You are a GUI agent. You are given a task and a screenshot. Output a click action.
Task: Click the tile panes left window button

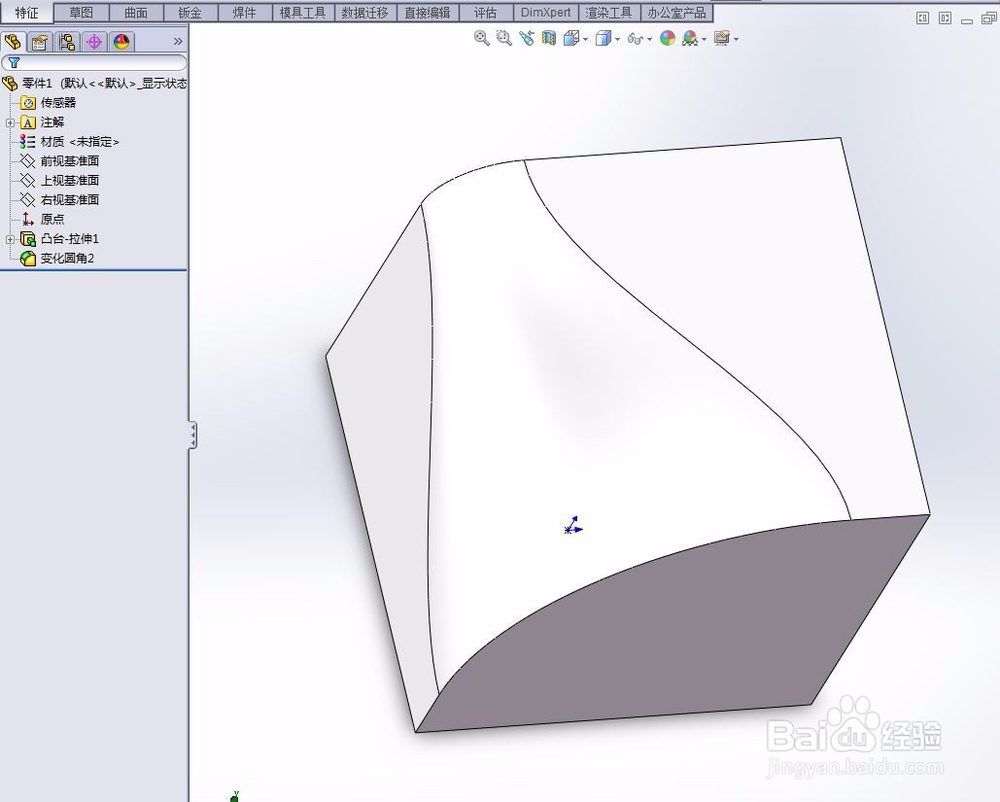tap(922, 18)
